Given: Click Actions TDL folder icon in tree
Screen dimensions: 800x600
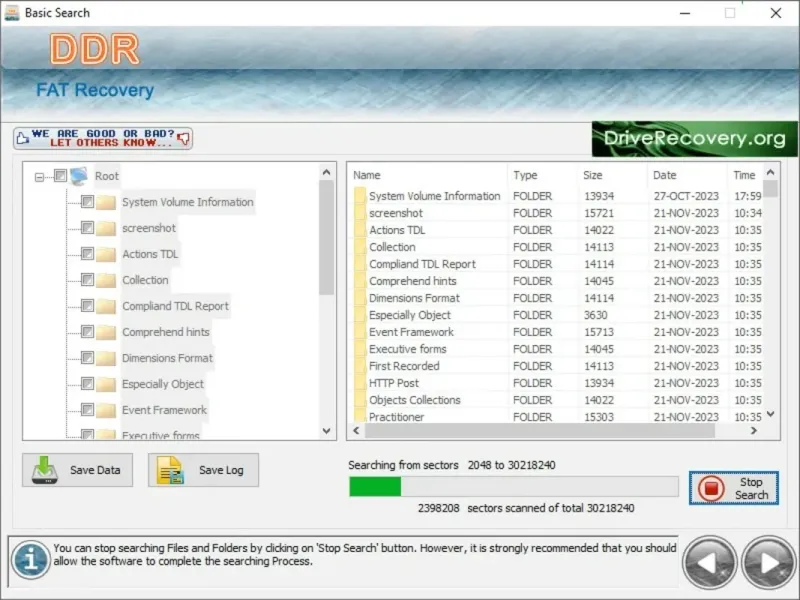Looking at the screenshot, I should (x=106, y=254).
